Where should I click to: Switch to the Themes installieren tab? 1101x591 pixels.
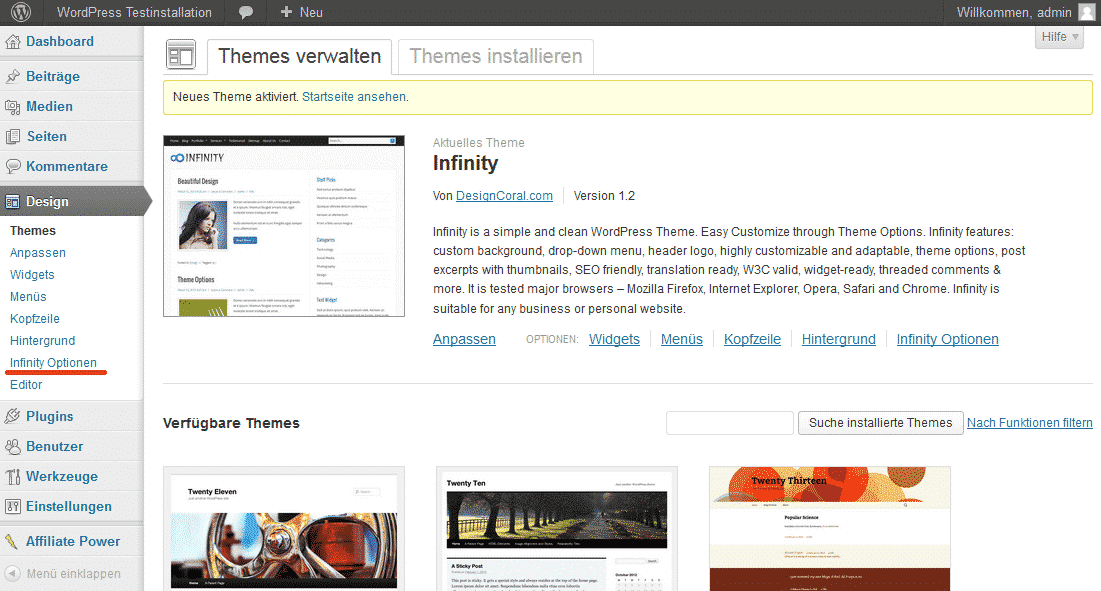[x=496, y=57]
